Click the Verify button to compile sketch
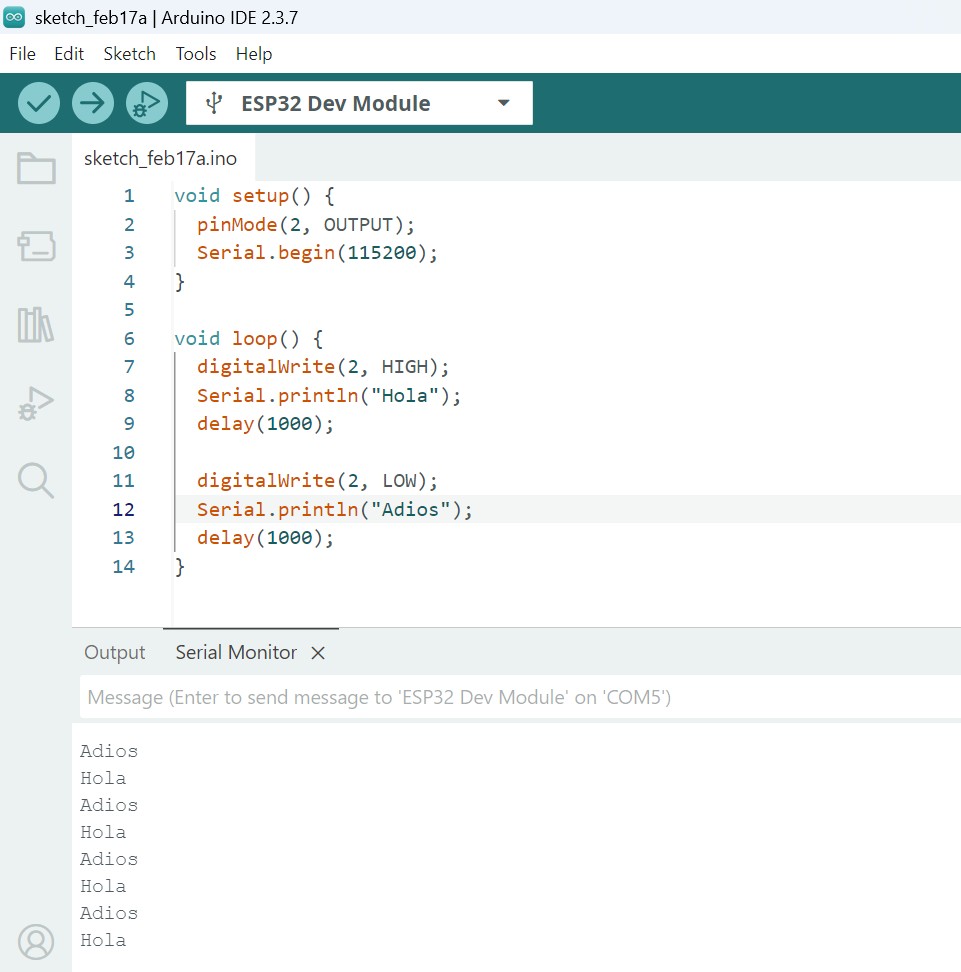Image resolution: width=961 pixels, height=972 pixels. pyautogui.click(x=38, y=102)
